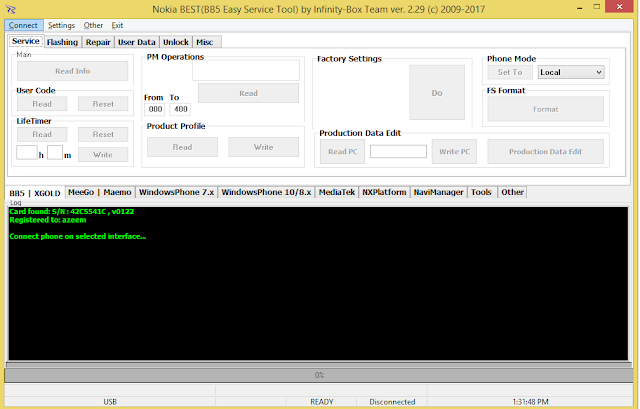Click Product Profile Write button

pos(263,147)
